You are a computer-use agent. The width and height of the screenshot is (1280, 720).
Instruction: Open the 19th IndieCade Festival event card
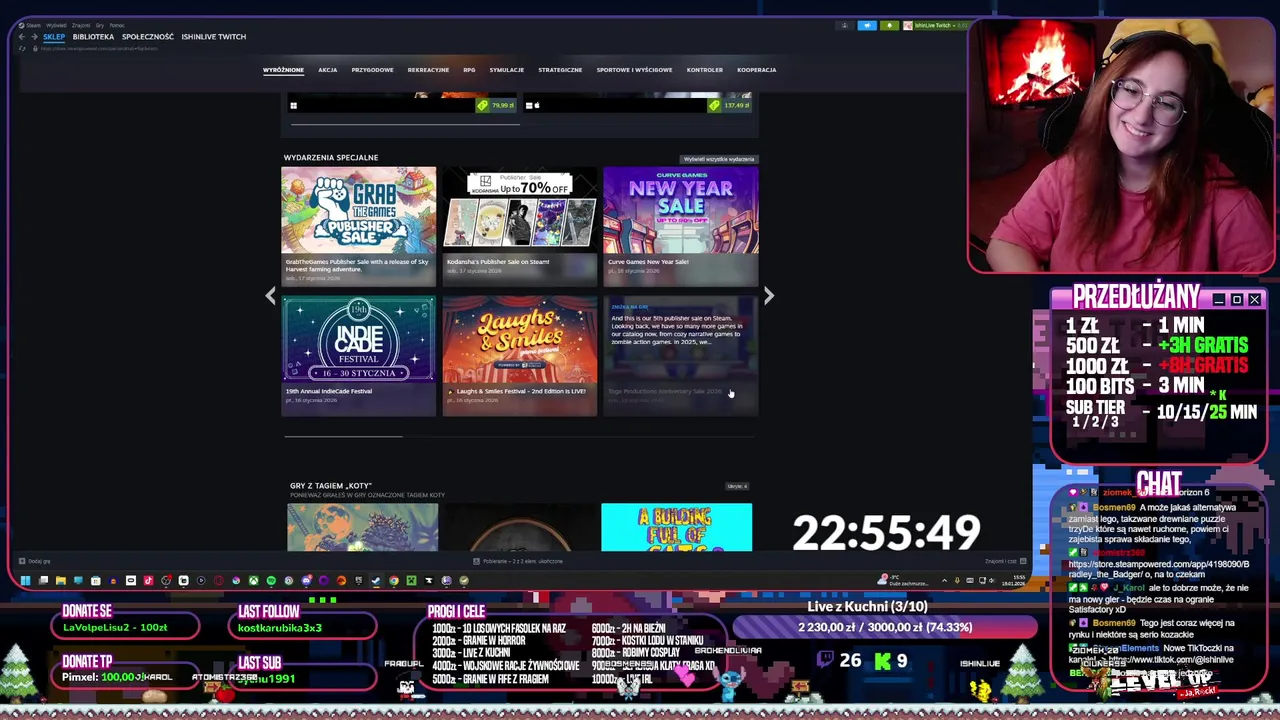point(358,355)
